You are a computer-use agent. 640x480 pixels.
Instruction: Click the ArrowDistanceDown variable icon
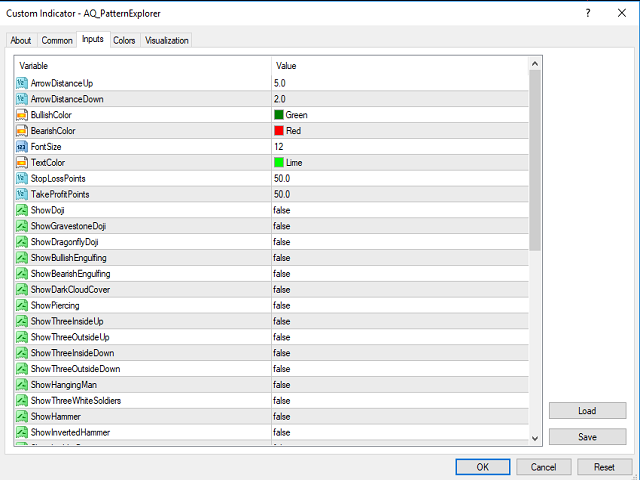[x=22, y=99]
